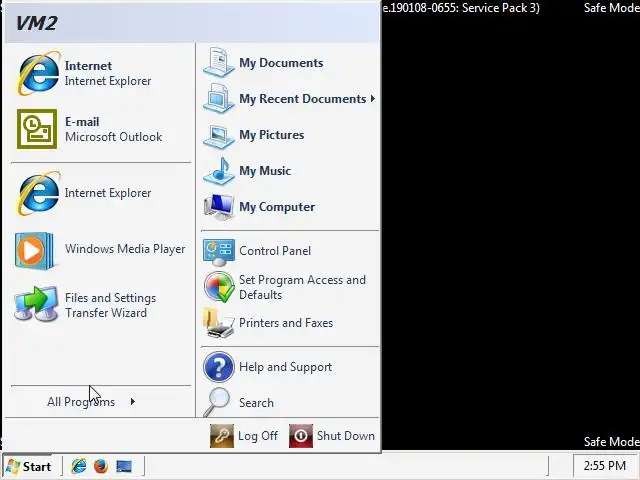This screenshot has width=640, height=480.
Task: Open Files and Settings Transfer Wizard icon
Action: click(36, 304)
